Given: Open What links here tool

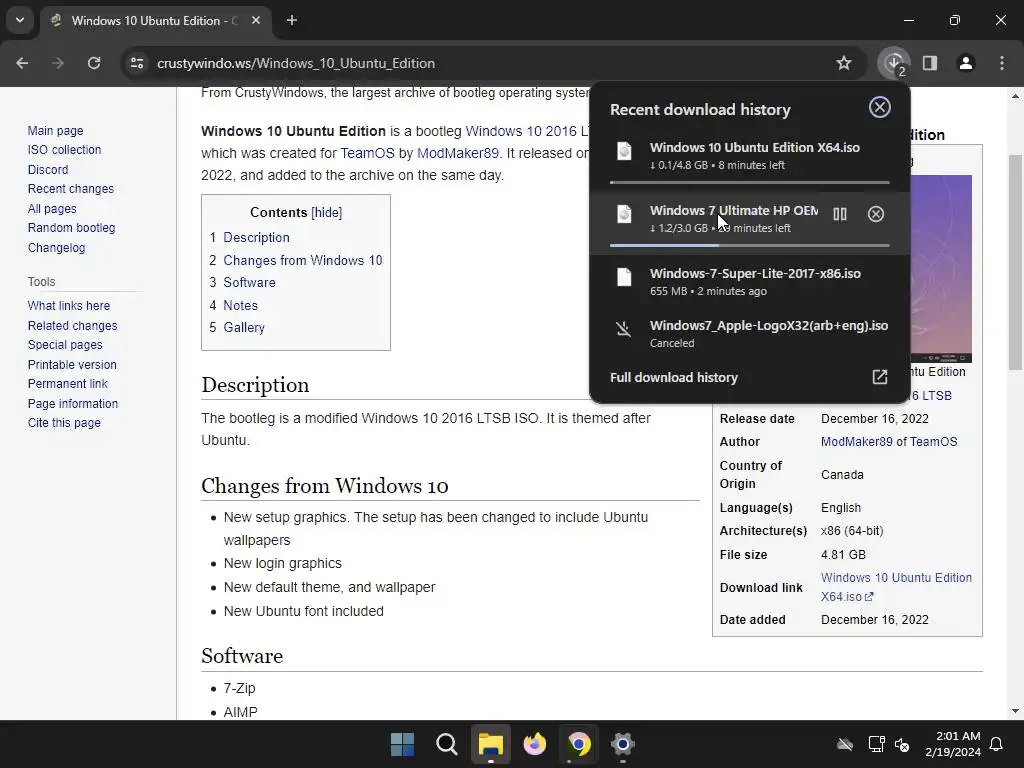Looking at the screenshot, I should point(69,306).
